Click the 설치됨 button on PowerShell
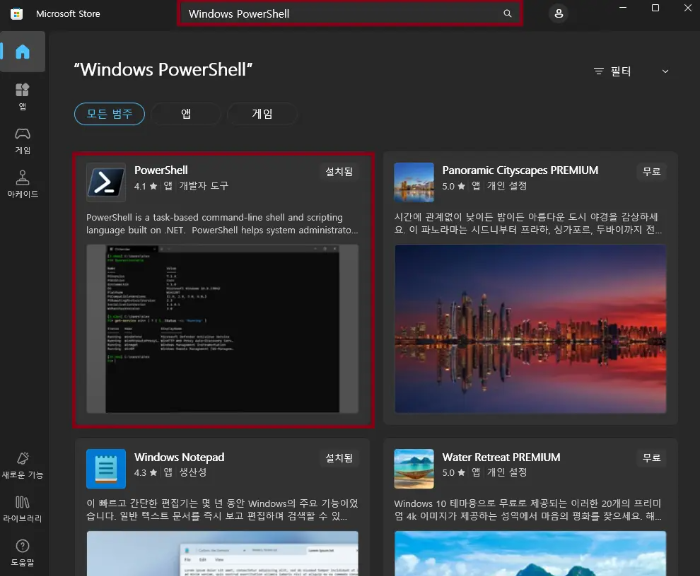700x576 pixels. (339, 171)
